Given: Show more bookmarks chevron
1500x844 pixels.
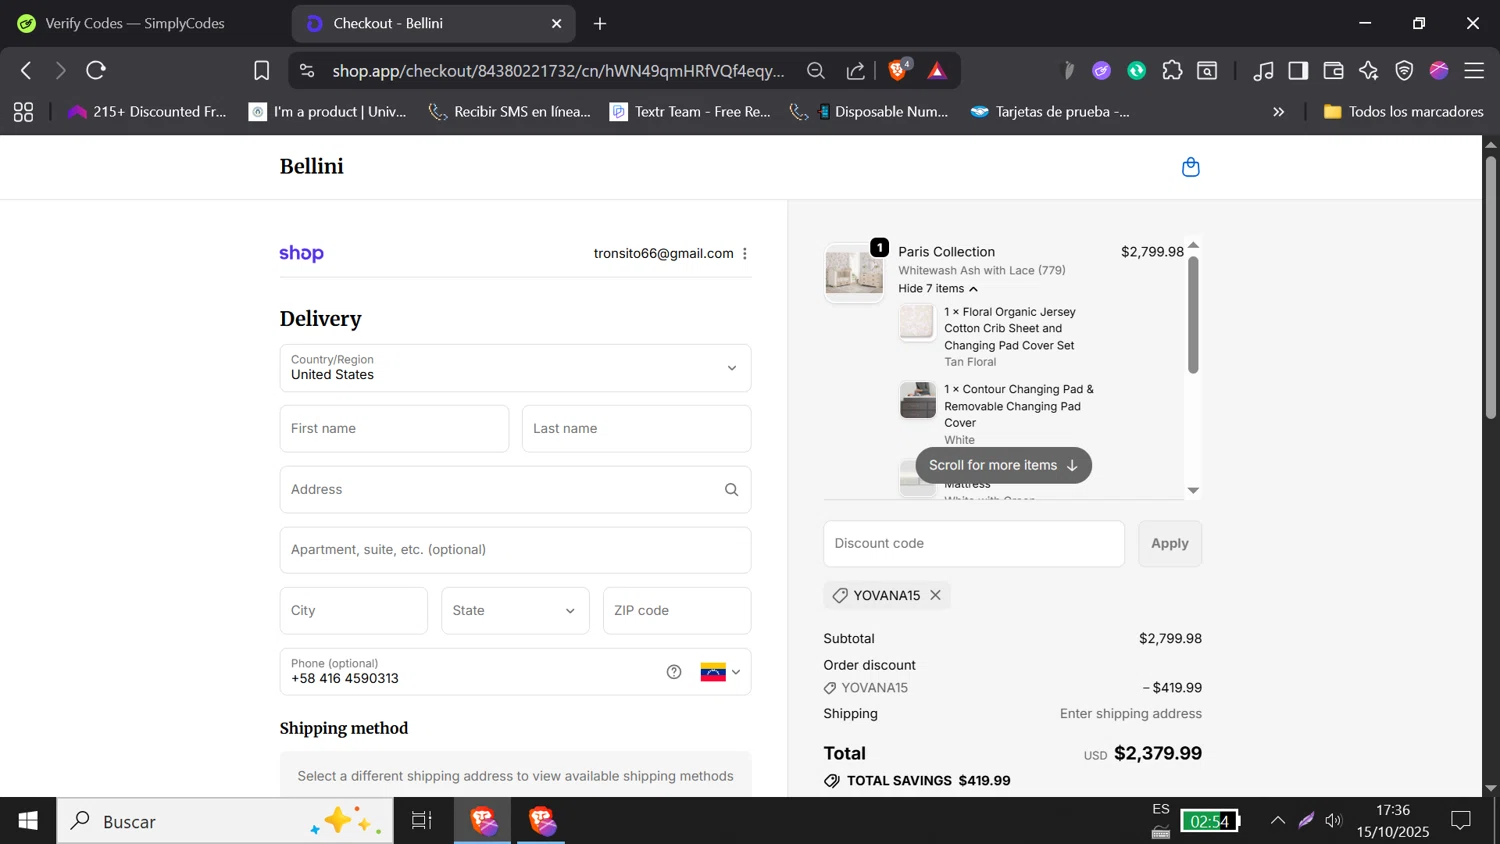Looking at the screenshot, I should click(x=1278, y=112).
